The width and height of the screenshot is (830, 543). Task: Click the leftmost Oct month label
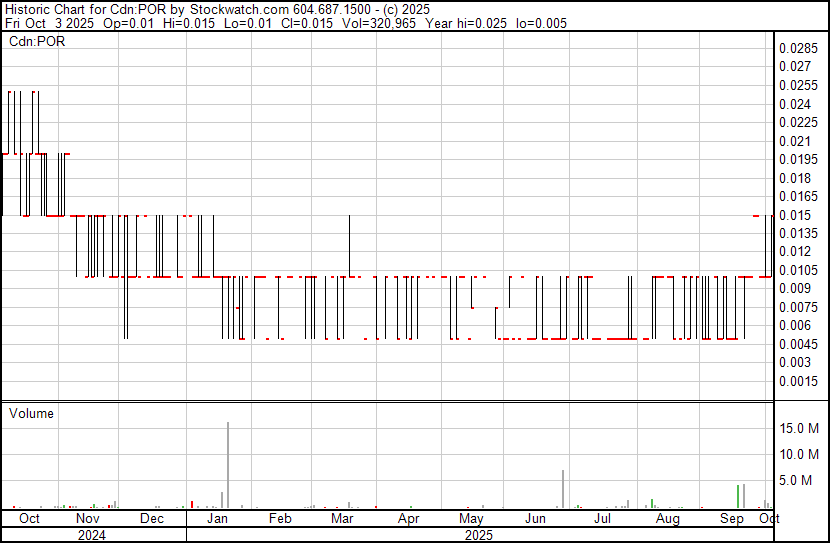point(29,519)
